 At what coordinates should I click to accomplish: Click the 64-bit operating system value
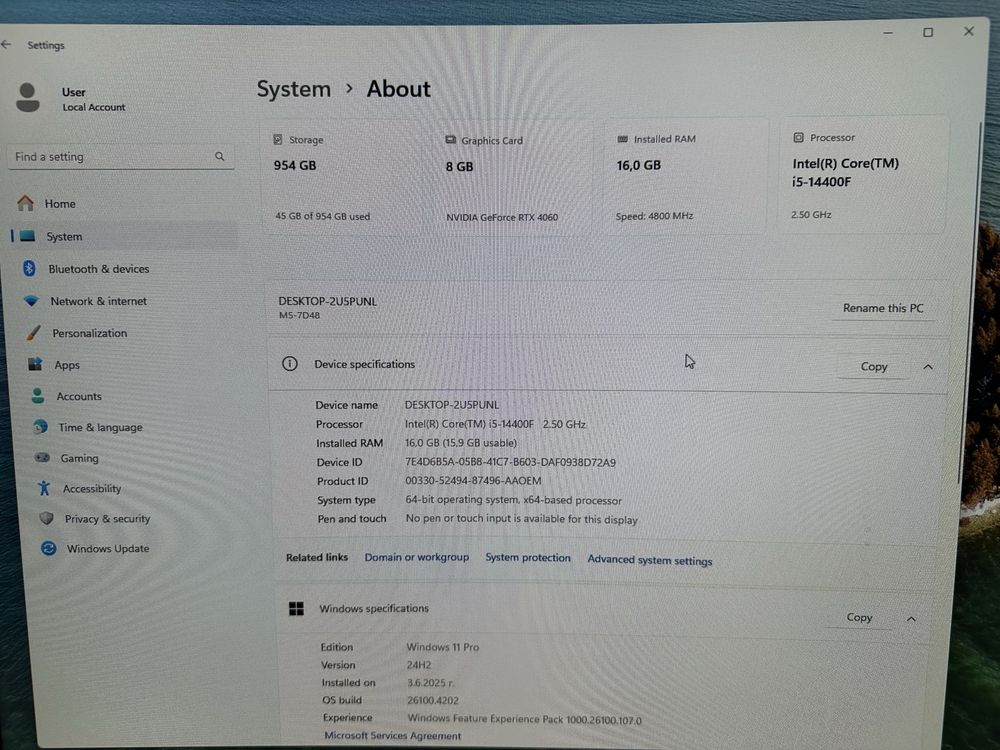(x=513, y=500)
